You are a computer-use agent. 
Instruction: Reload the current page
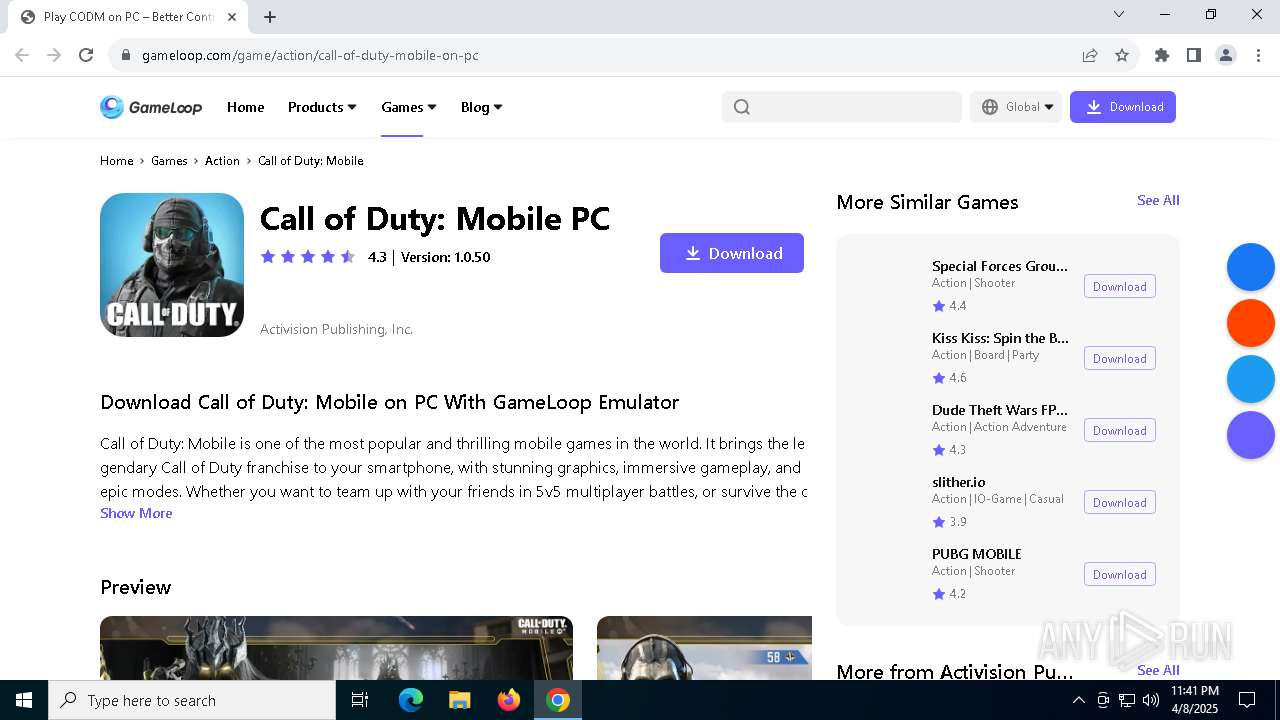pyautogui.click(x=86, y=55)
